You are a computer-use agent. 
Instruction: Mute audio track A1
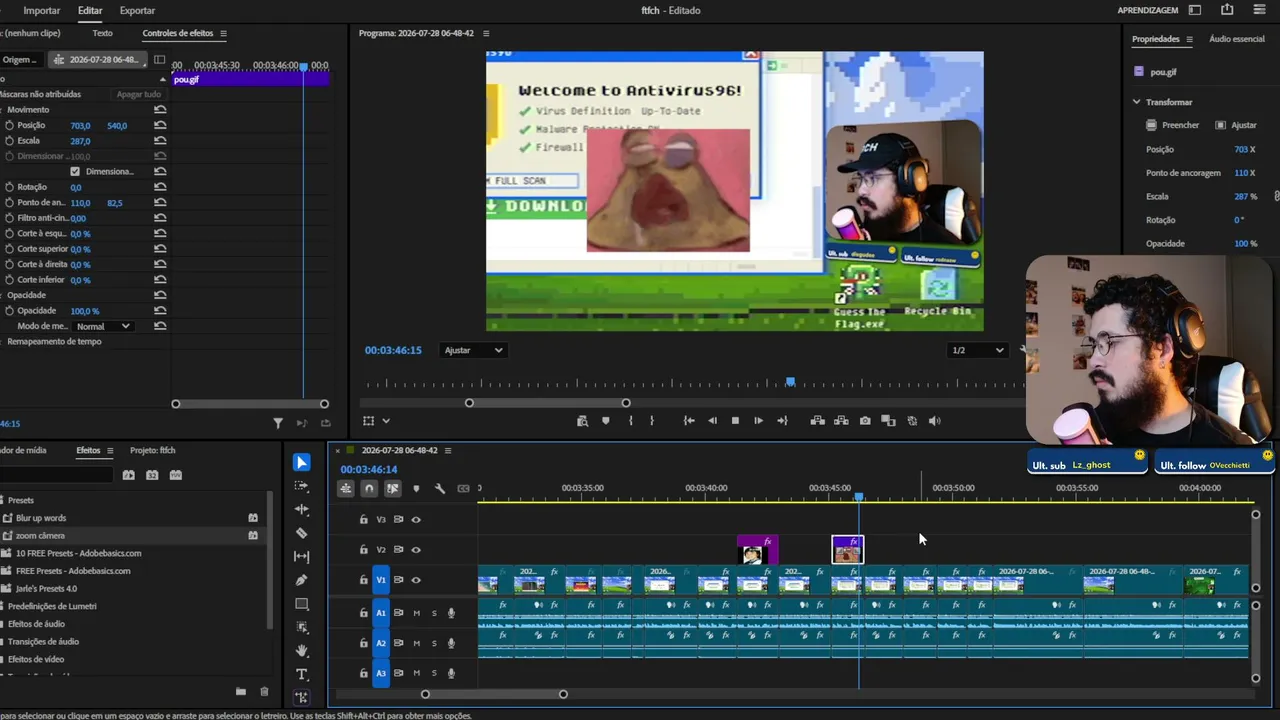[x=417, y=613]
